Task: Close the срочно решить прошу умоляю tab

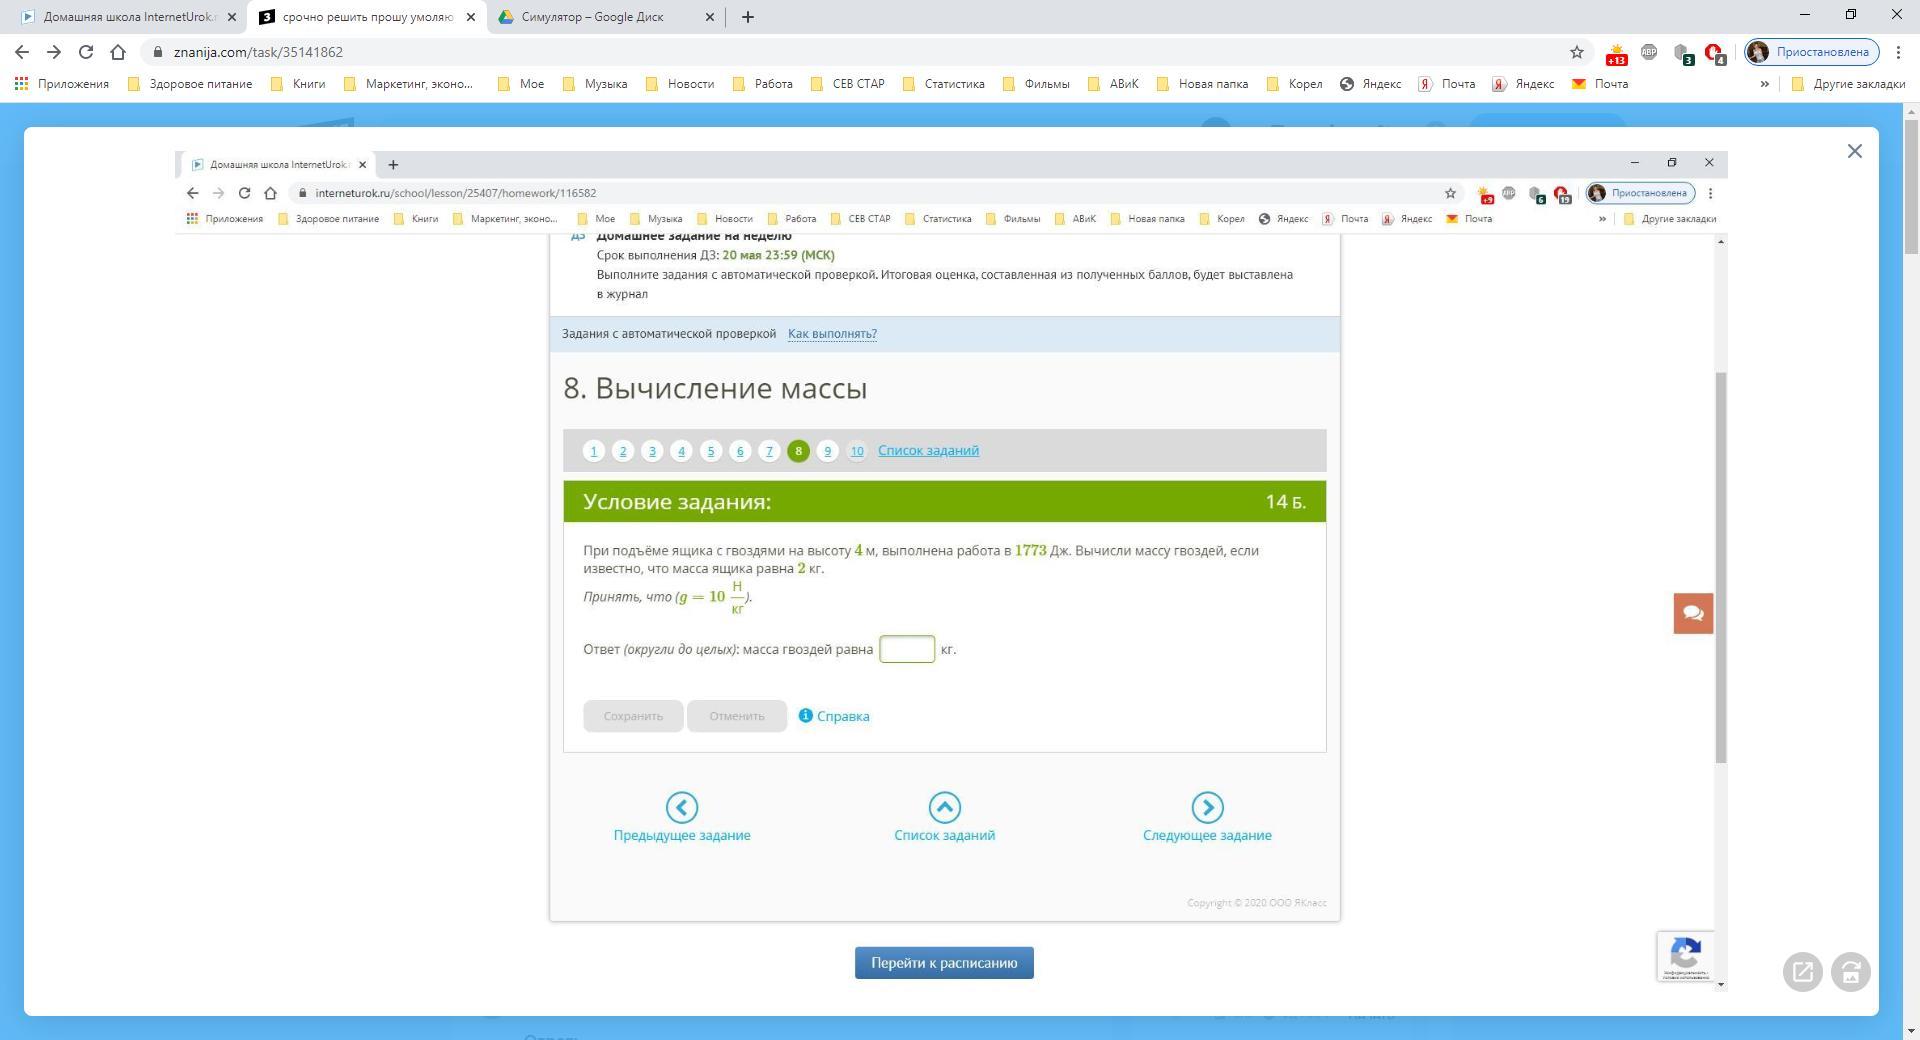Action: pyautogui.click(x=471, y=17)
